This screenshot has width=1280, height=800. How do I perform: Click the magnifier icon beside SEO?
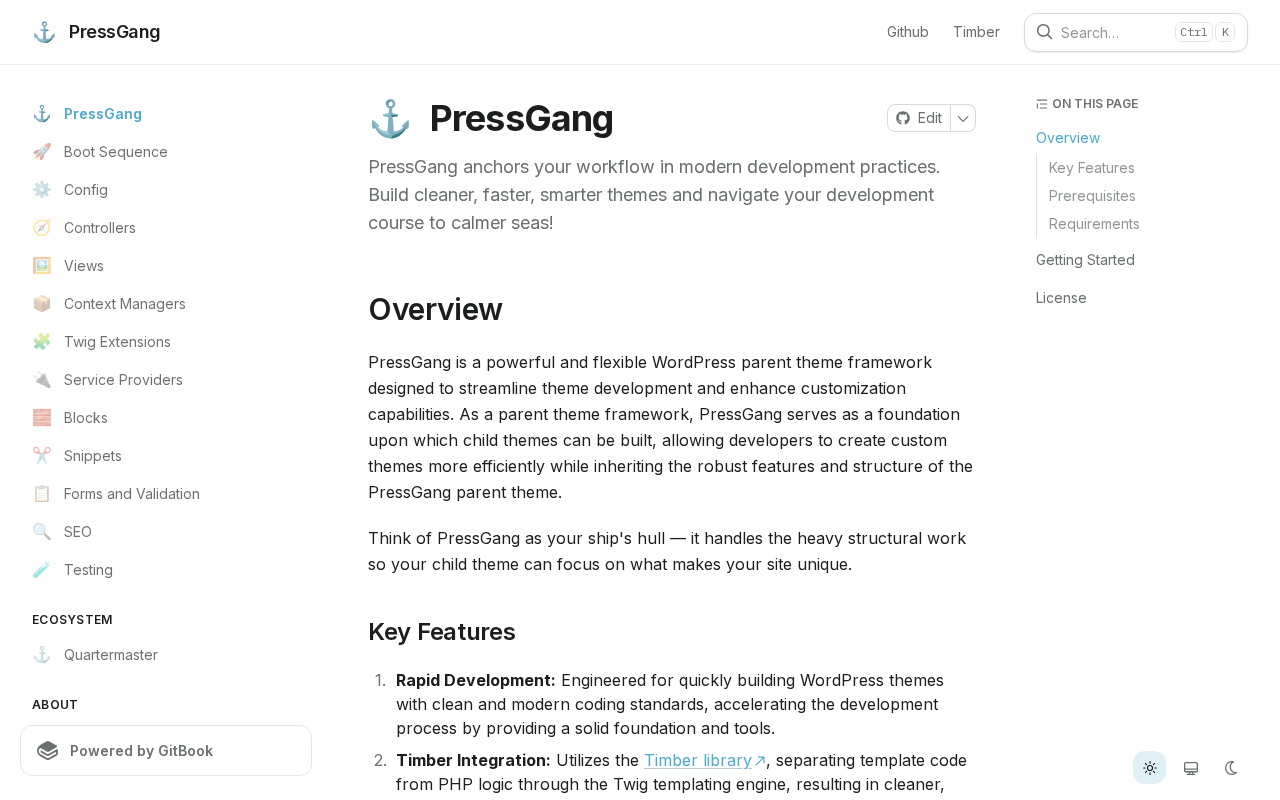pos(42,532)
